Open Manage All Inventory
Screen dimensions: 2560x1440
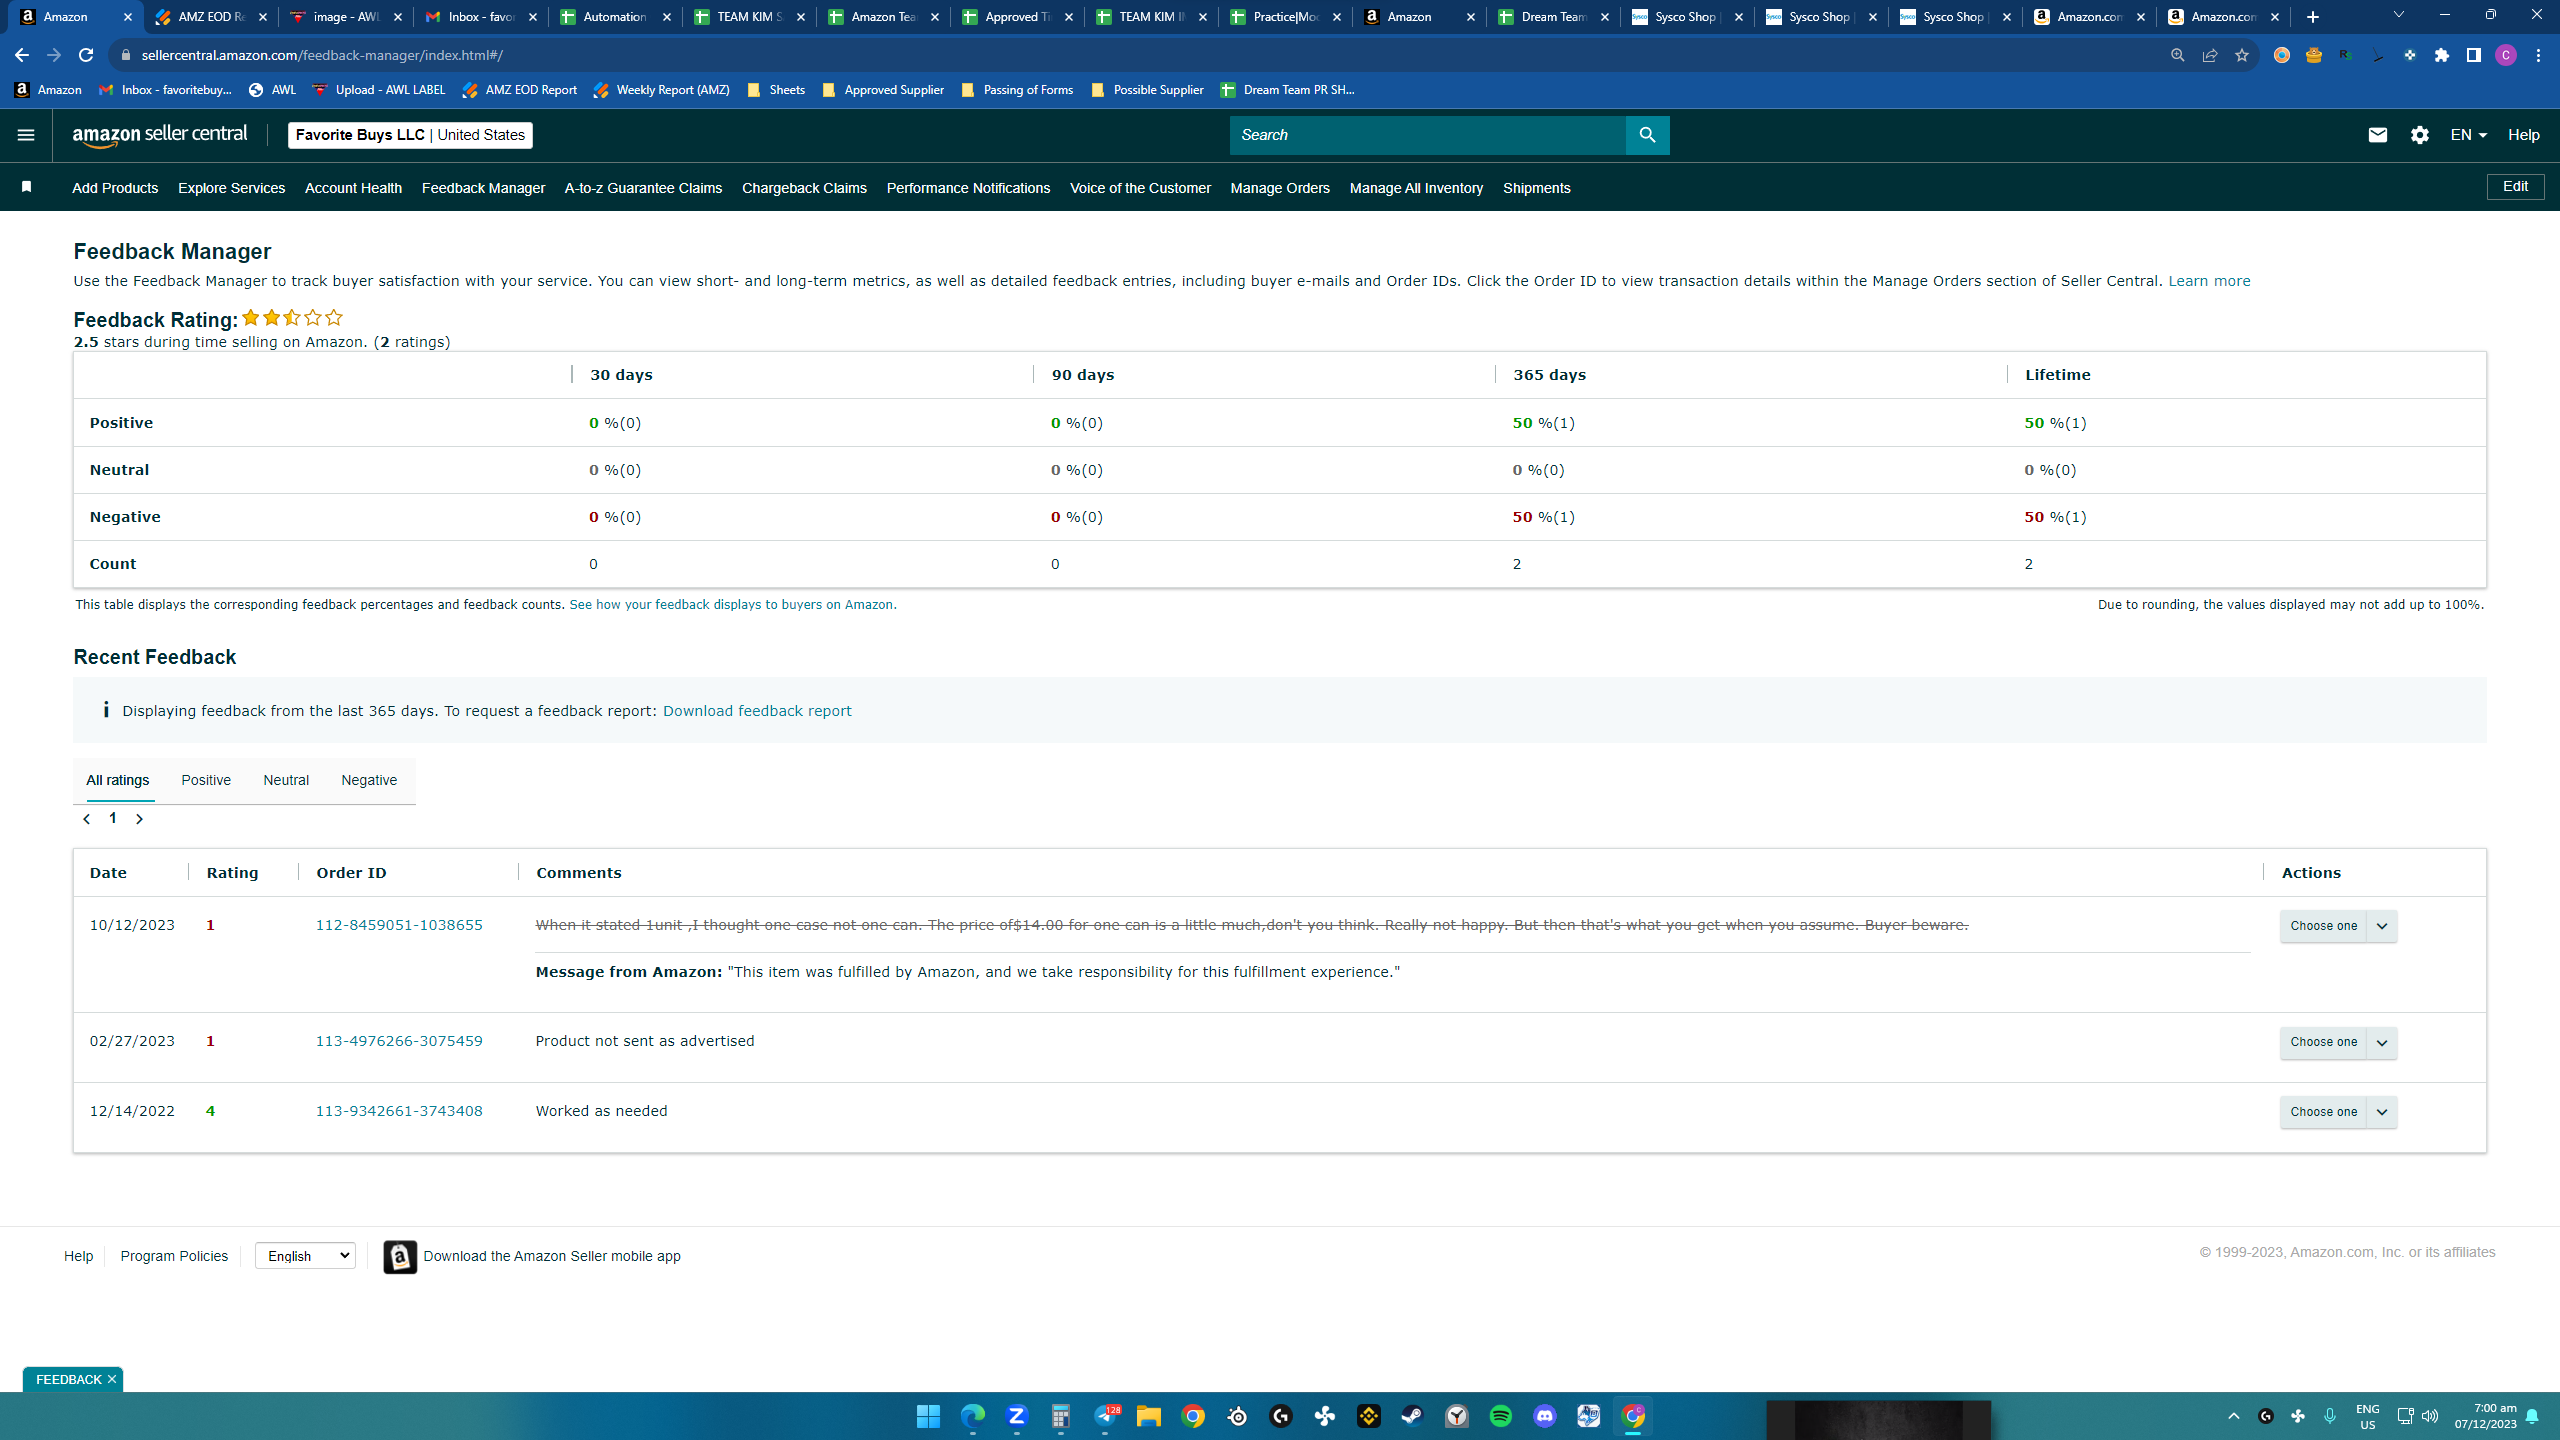pos(1416,188)
